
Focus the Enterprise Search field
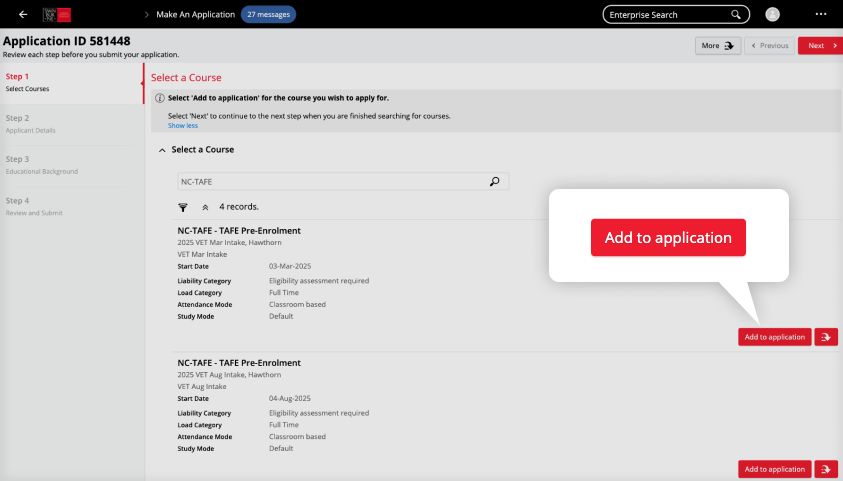pos(676,15)
